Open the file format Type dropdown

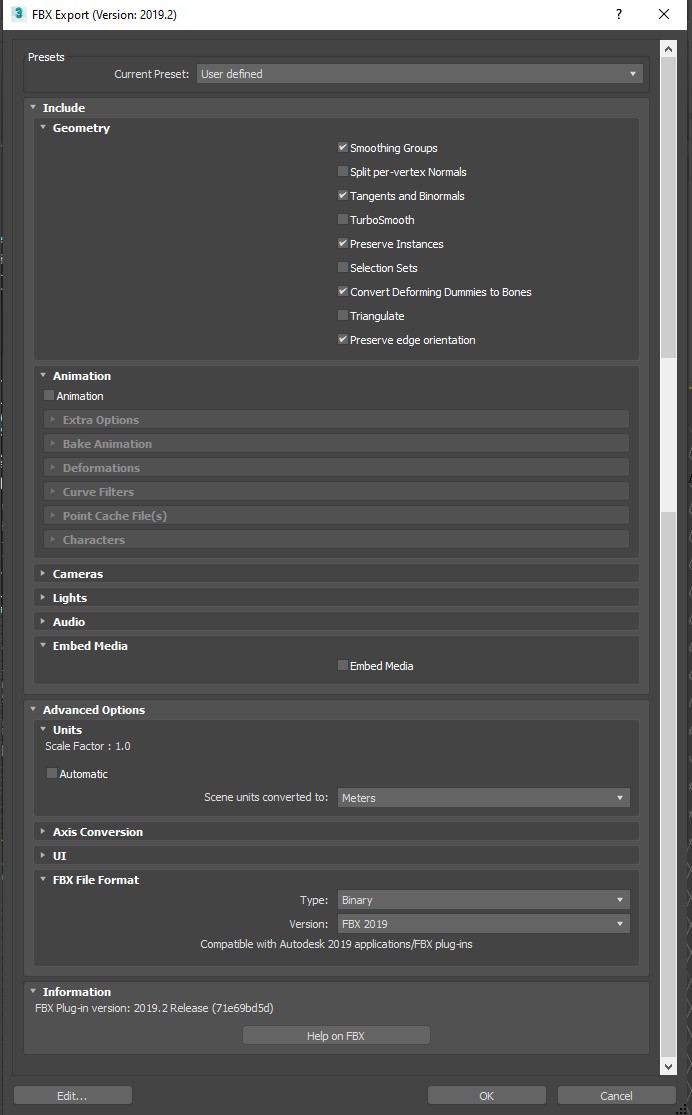tap(483, 900)
